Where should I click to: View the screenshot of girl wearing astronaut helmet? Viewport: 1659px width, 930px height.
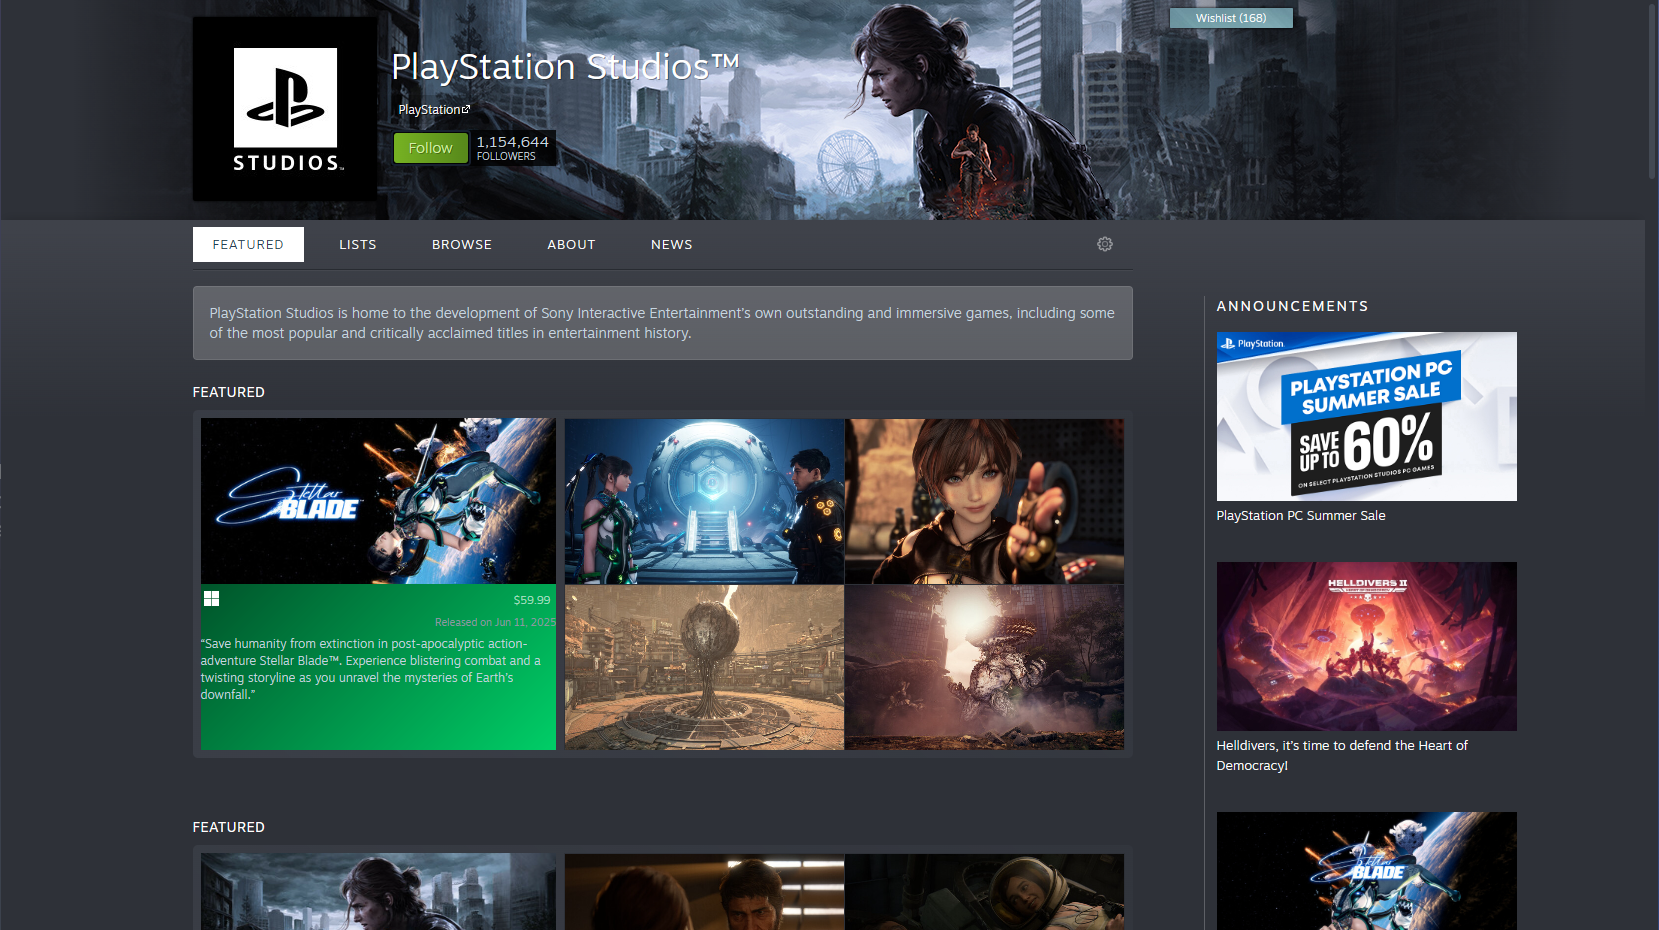coord(984,892)
